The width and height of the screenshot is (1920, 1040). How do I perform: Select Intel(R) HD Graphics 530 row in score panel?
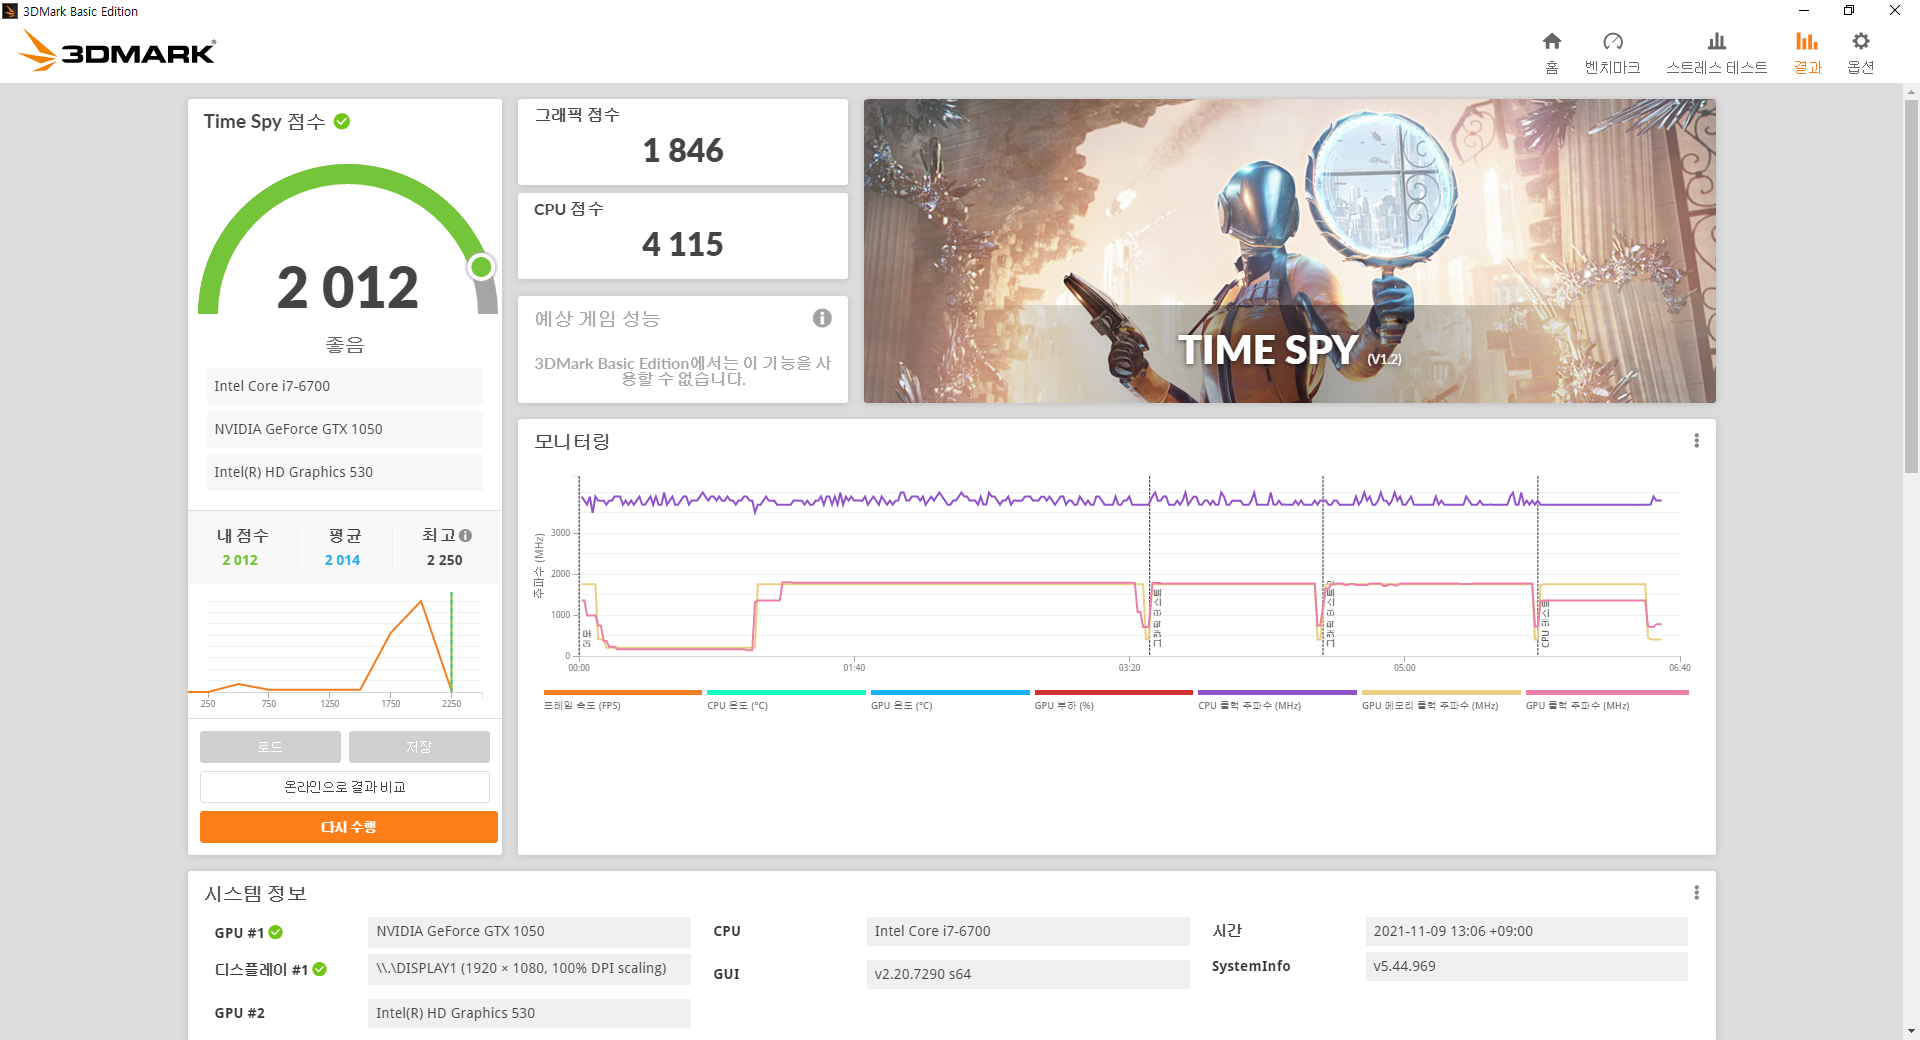click(345, 472)
